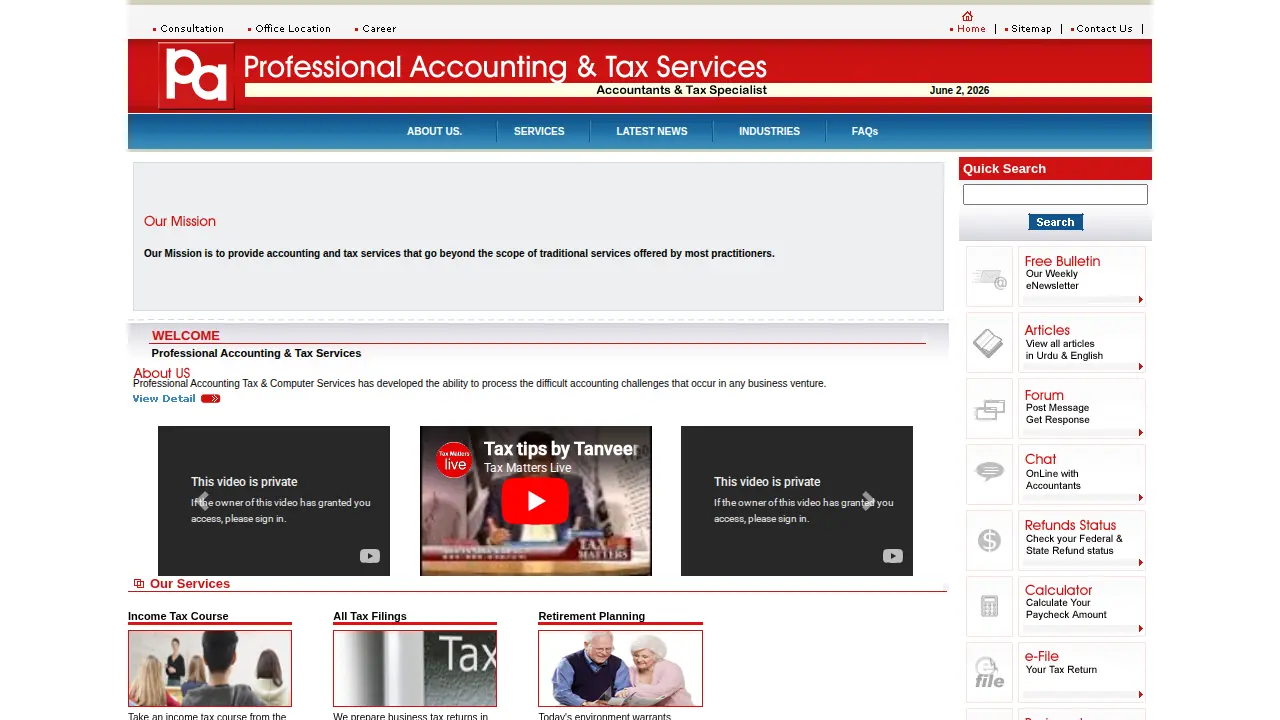Click the PA company logo

(x=196, y=76)
